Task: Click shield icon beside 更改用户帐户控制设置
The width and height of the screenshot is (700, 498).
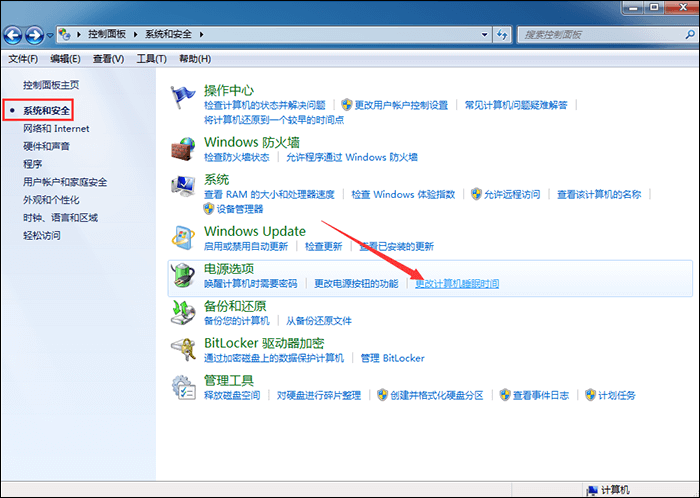Action: [x=347, y=105]
